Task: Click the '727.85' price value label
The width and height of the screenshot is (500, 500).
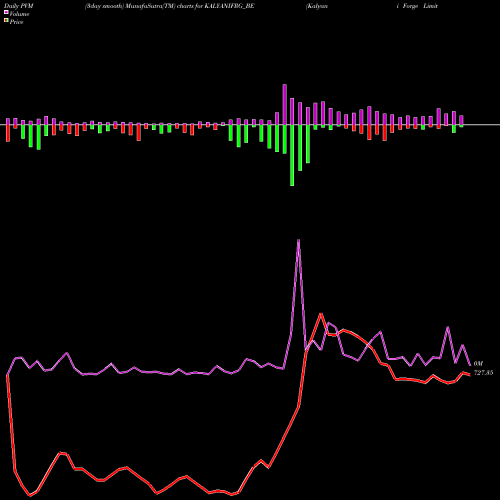Action: pyautogui.click(x=483, y=373)
